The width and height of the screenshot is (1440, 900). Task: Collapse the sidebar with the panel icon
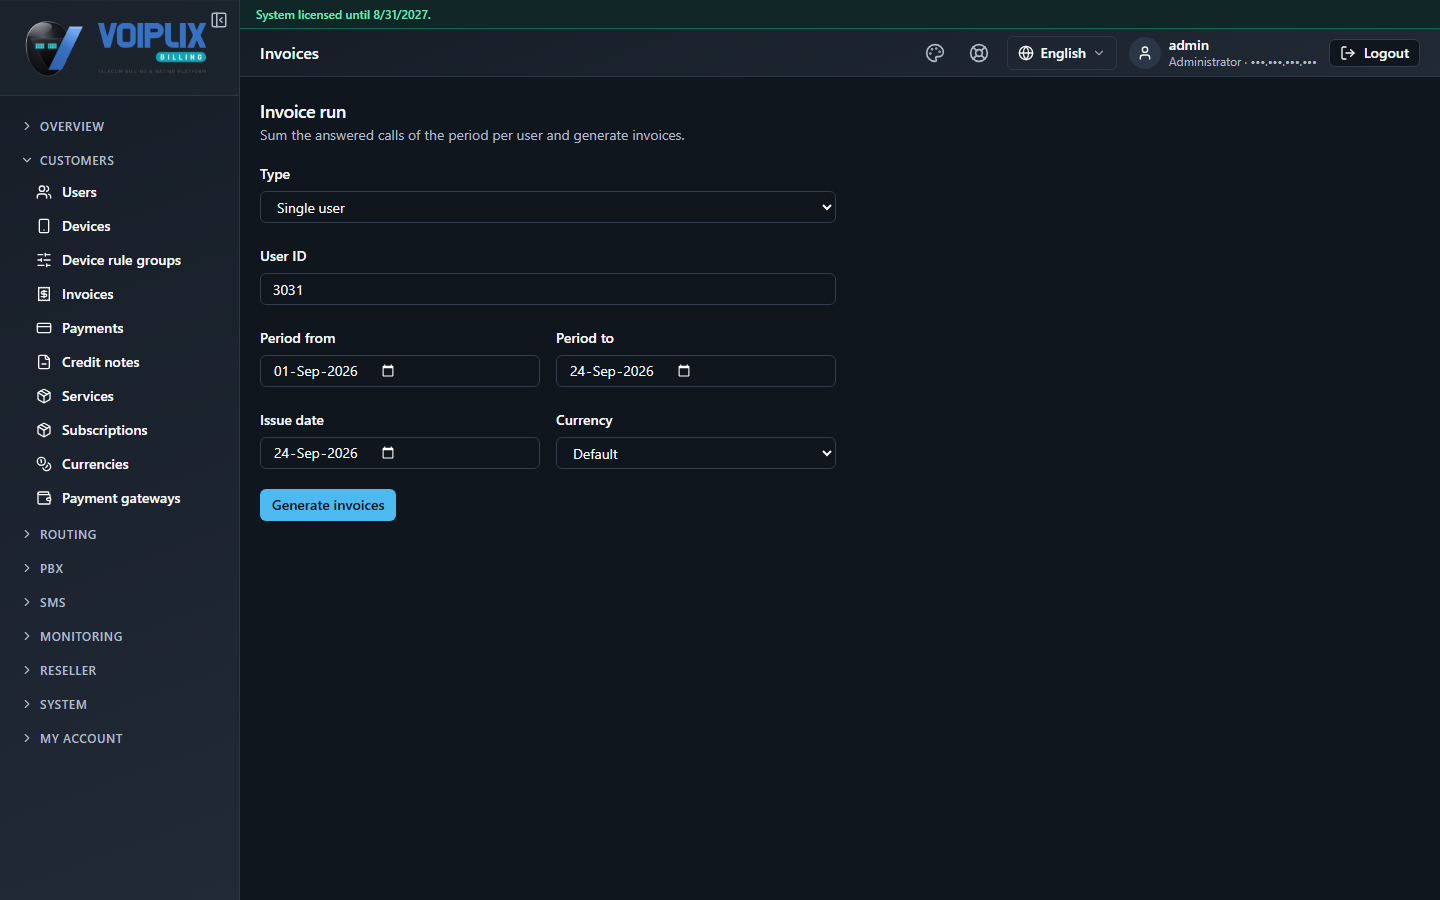point(219,20)
